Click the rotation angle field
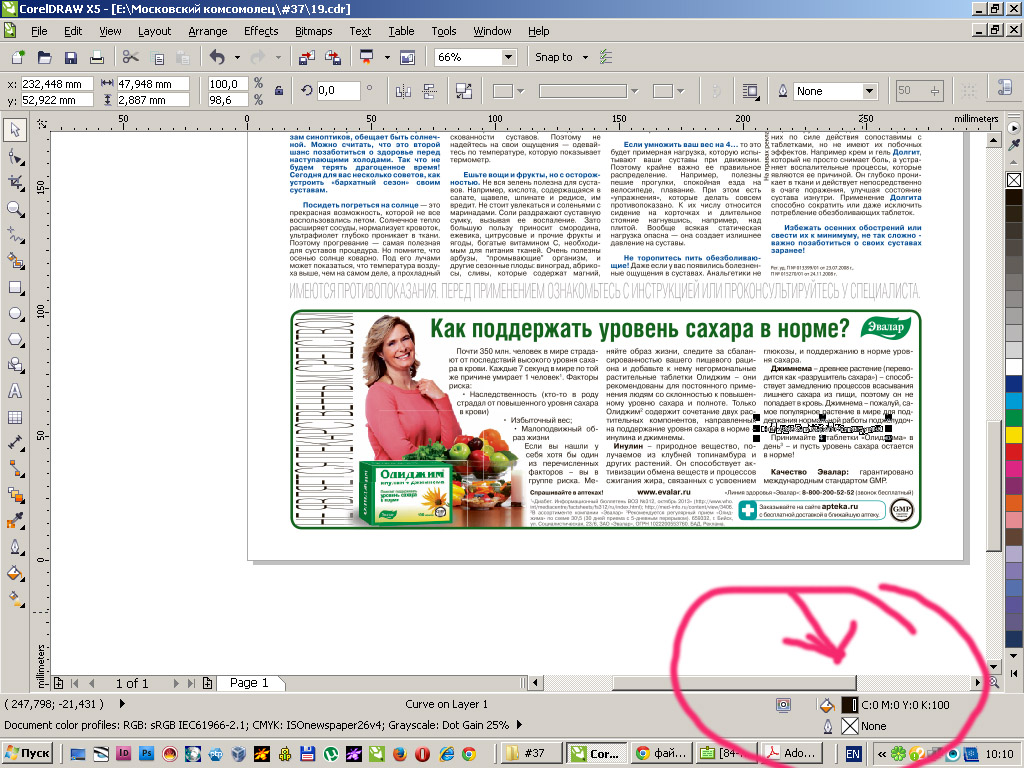 pos(338,91)
